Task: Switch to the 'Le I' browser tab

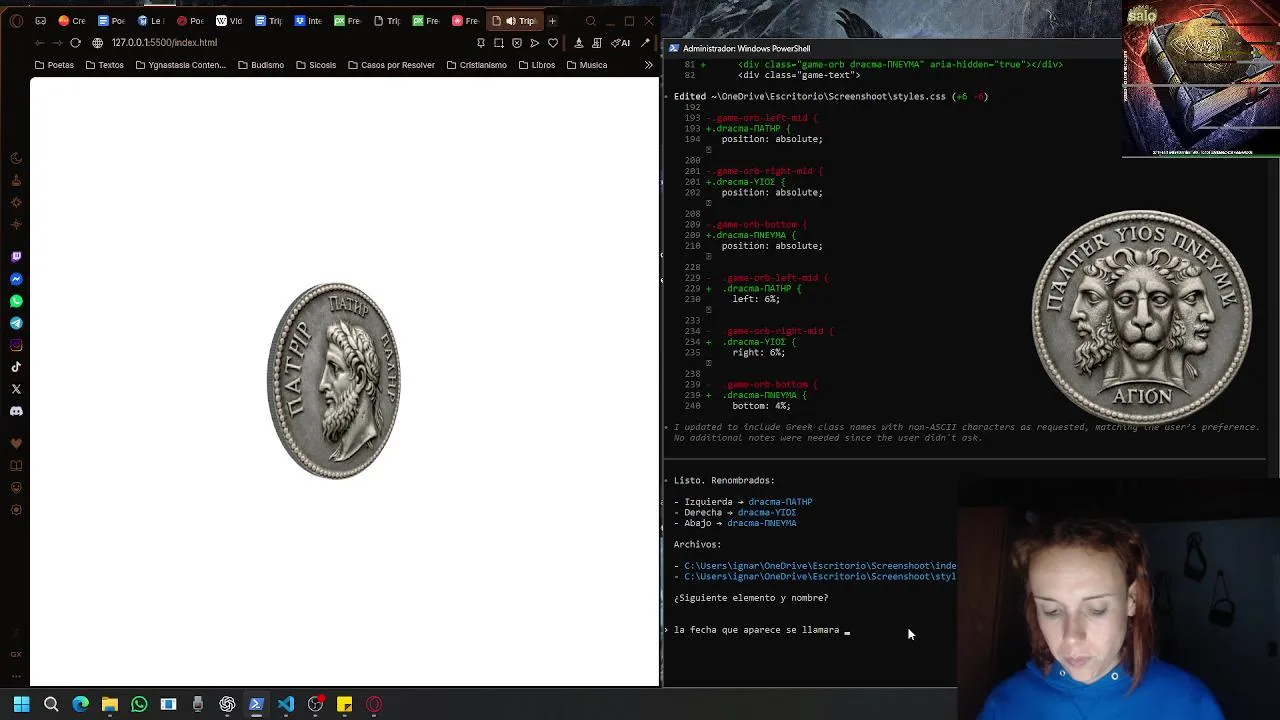Action: [x=150, y=21]
